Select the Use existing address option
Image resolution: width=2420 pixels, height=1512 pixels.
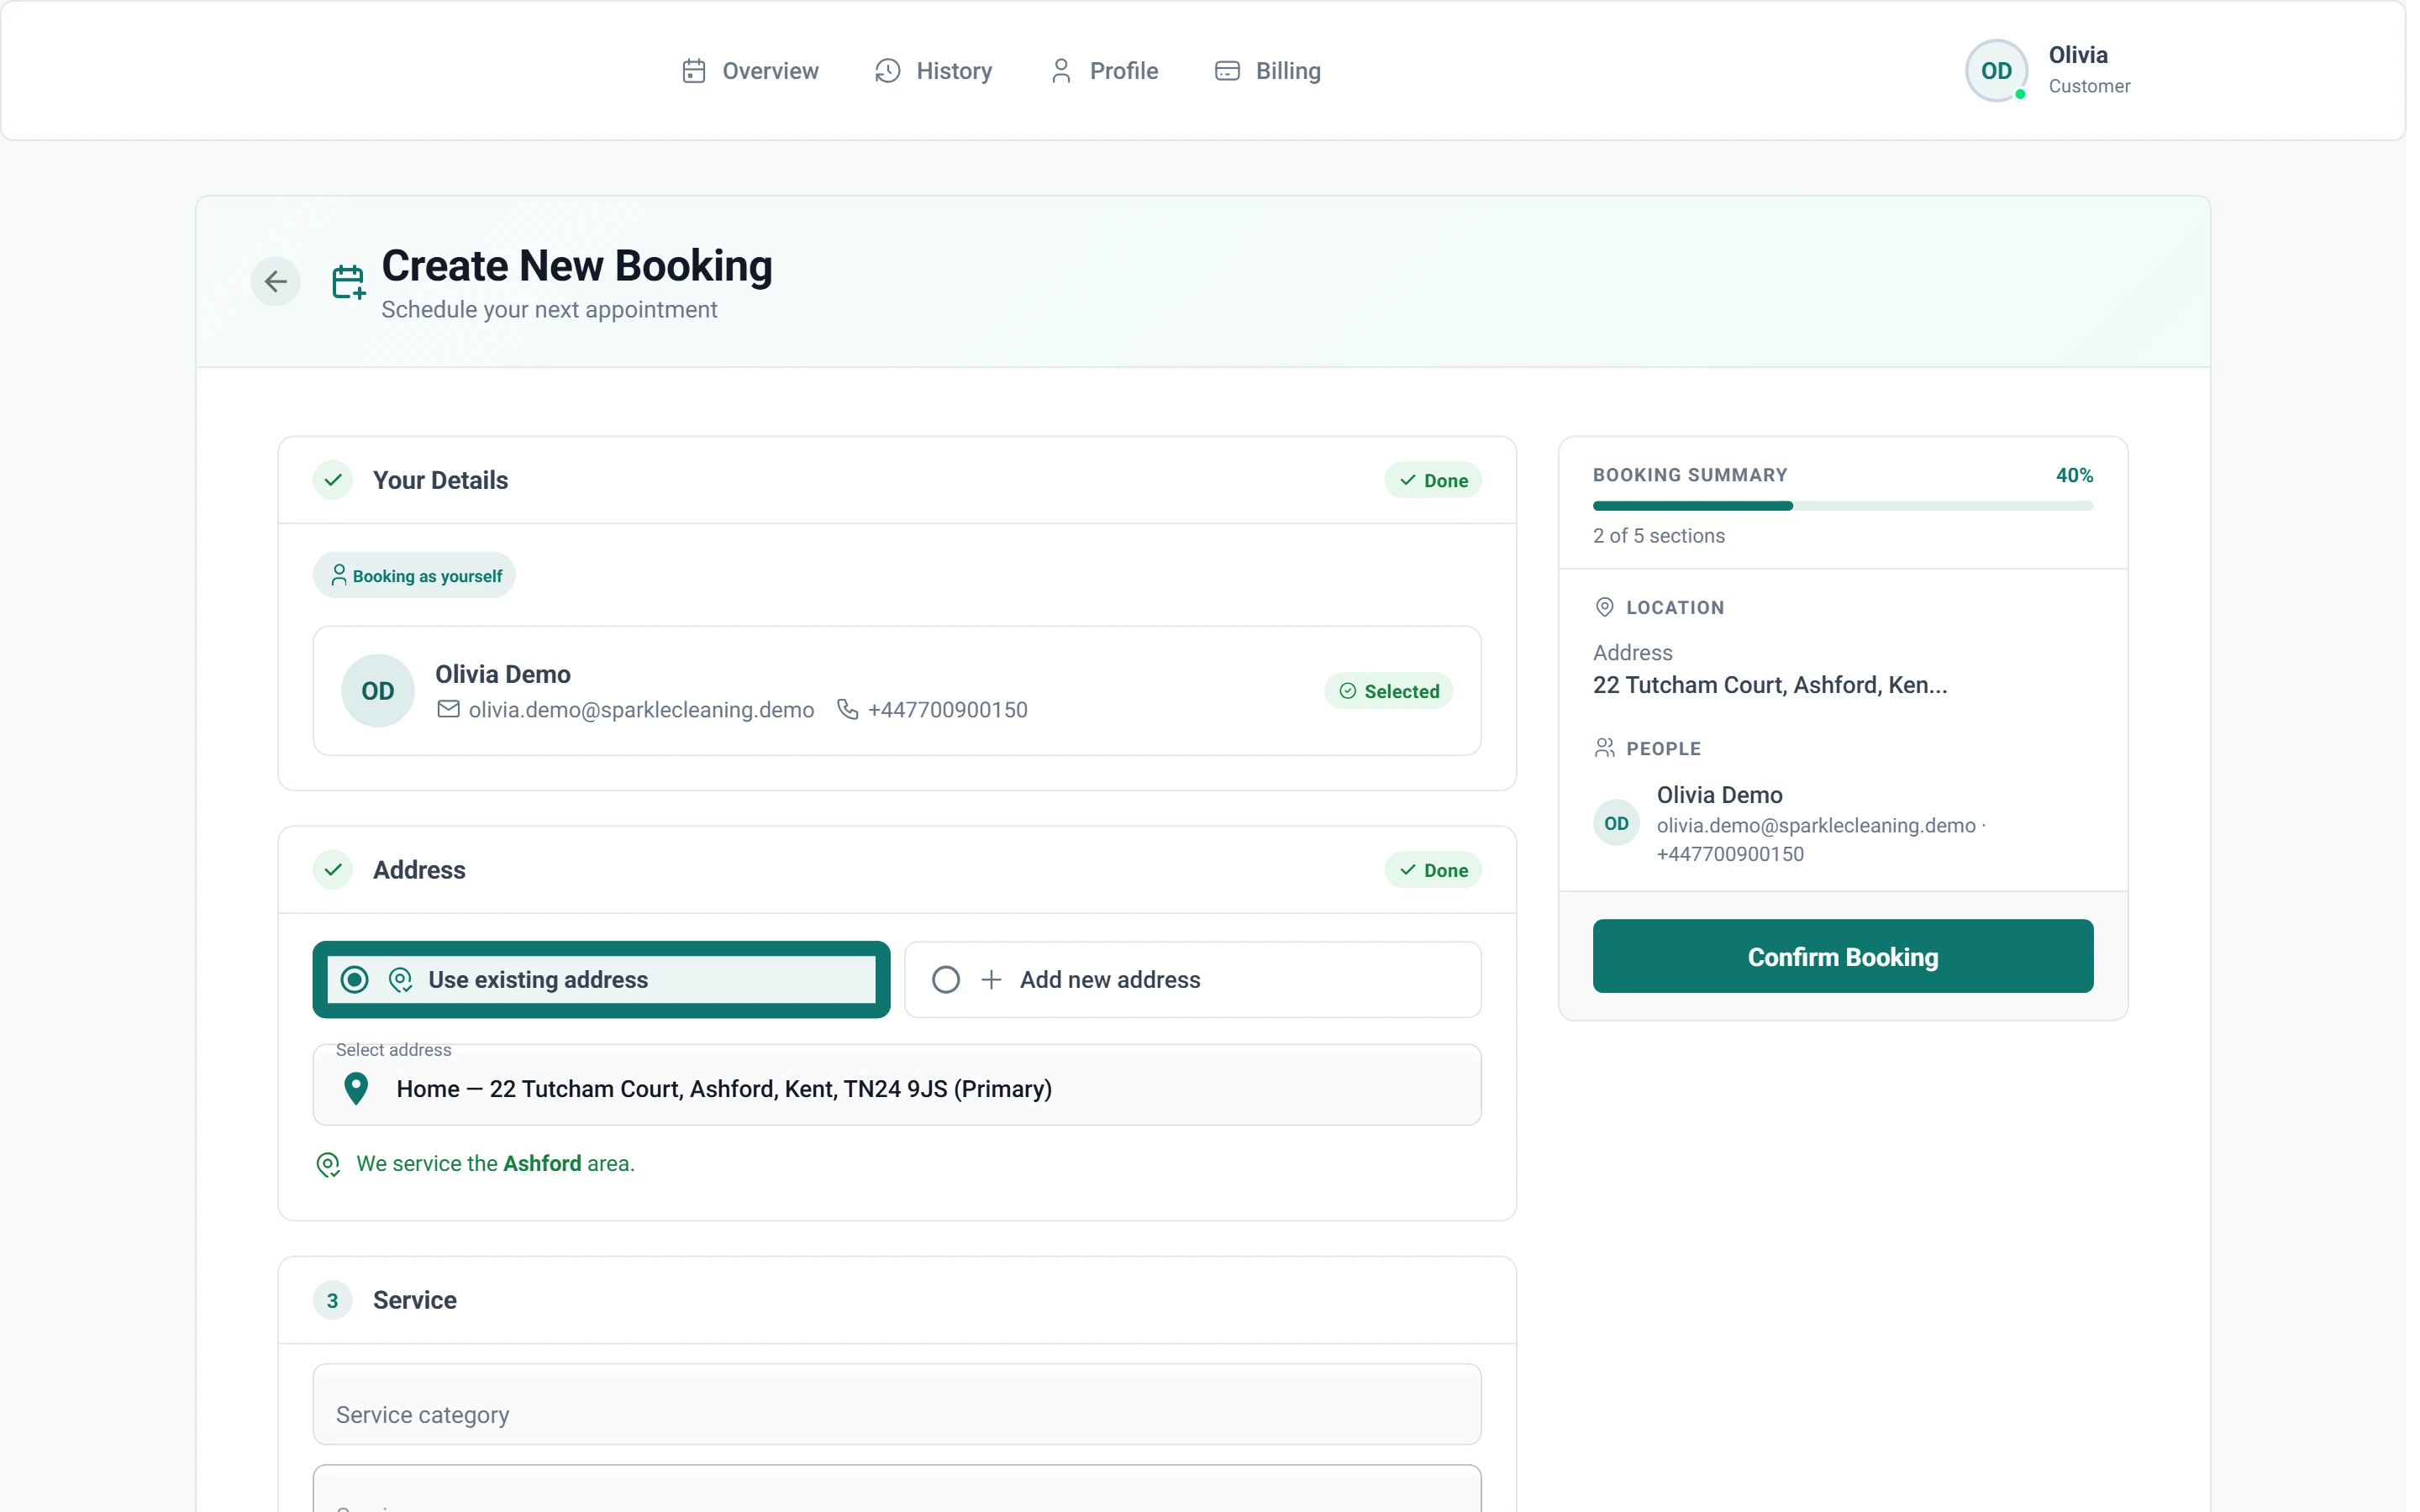pyautogui.click(x=602, y=981)
